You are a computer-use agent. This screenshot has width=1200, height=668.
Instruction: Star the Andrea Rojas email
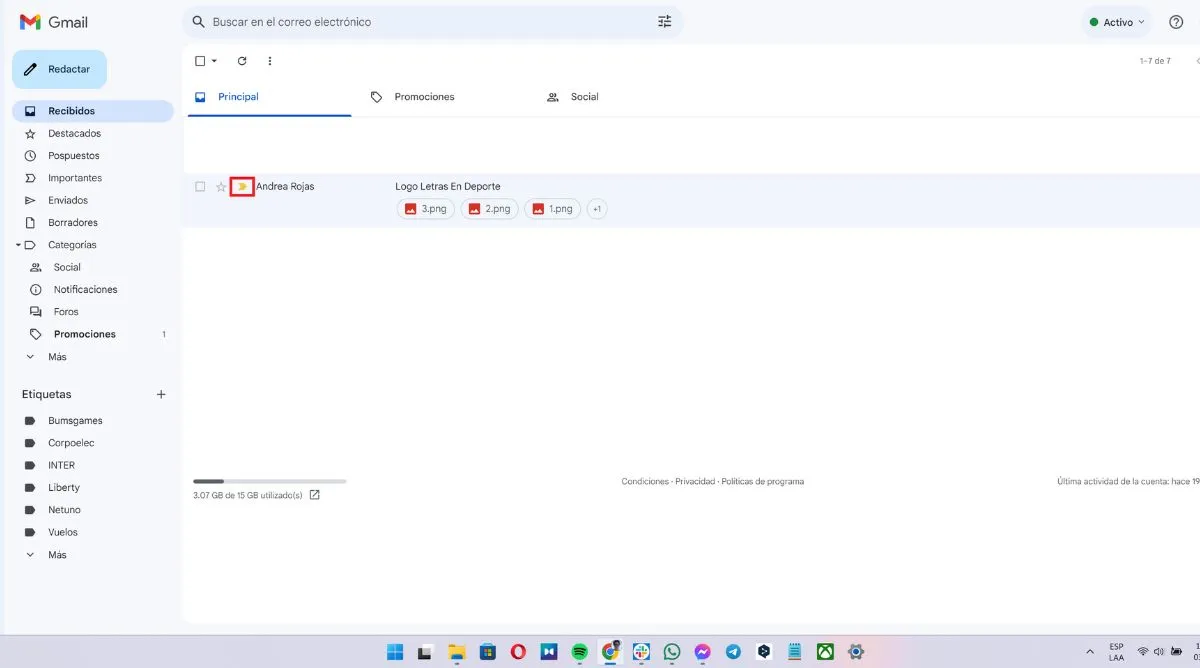click(220, 186)
